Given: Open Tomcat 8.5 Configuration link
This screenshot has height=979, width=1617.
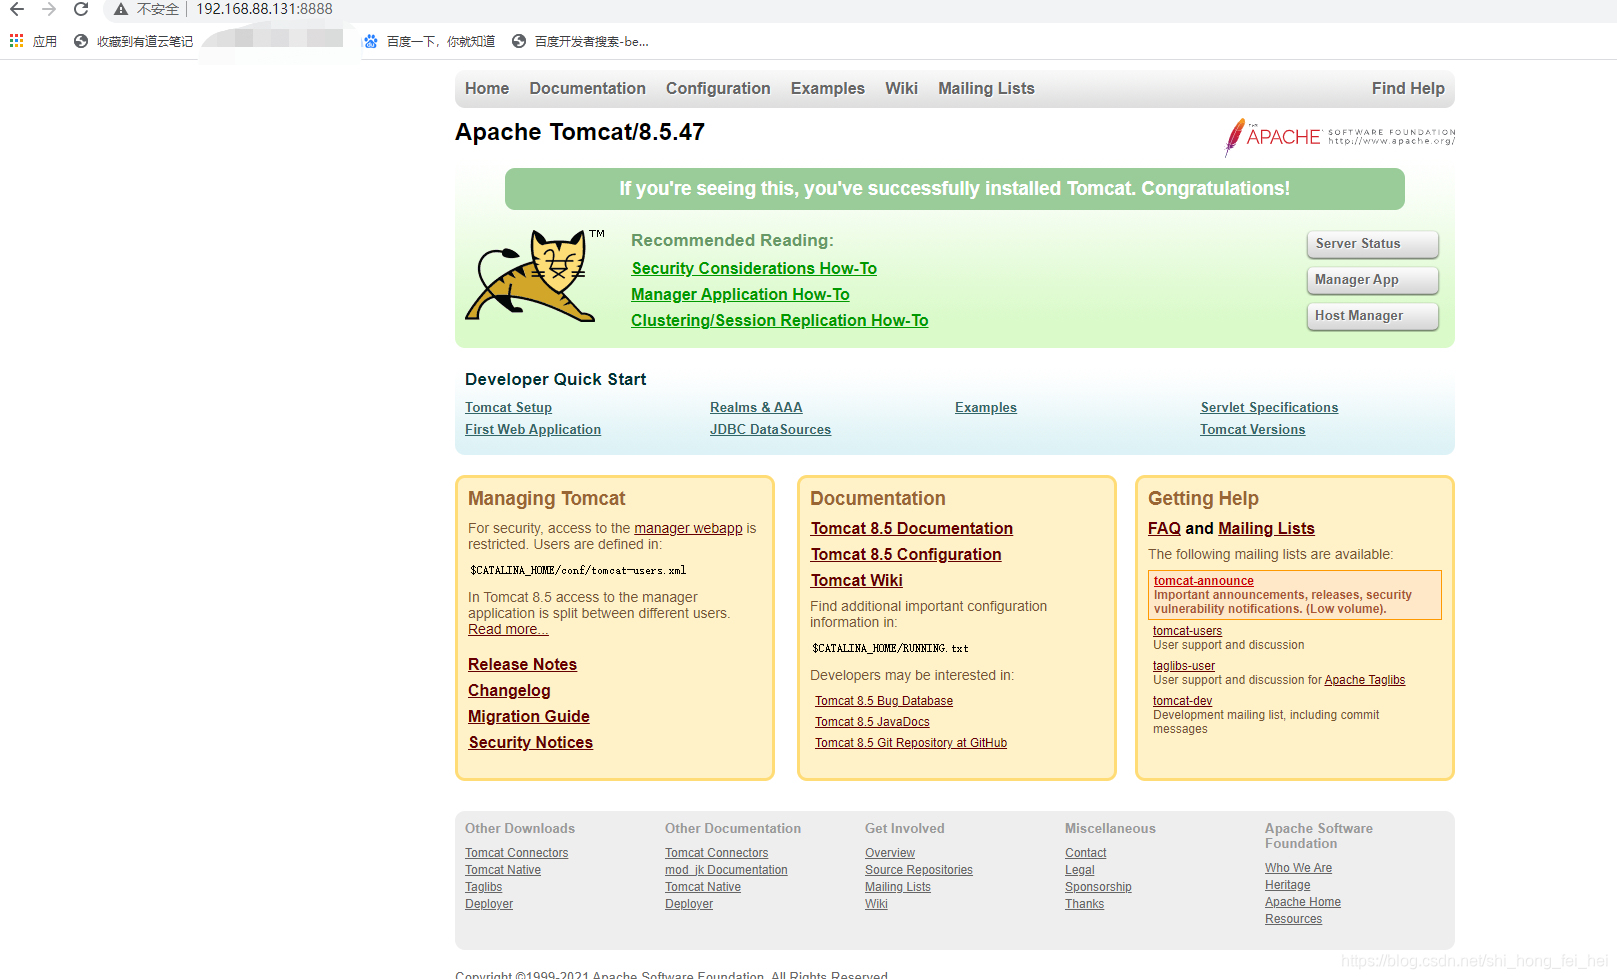Looking at the screenshot, I should pyautogui.click(x=906, y=554).
